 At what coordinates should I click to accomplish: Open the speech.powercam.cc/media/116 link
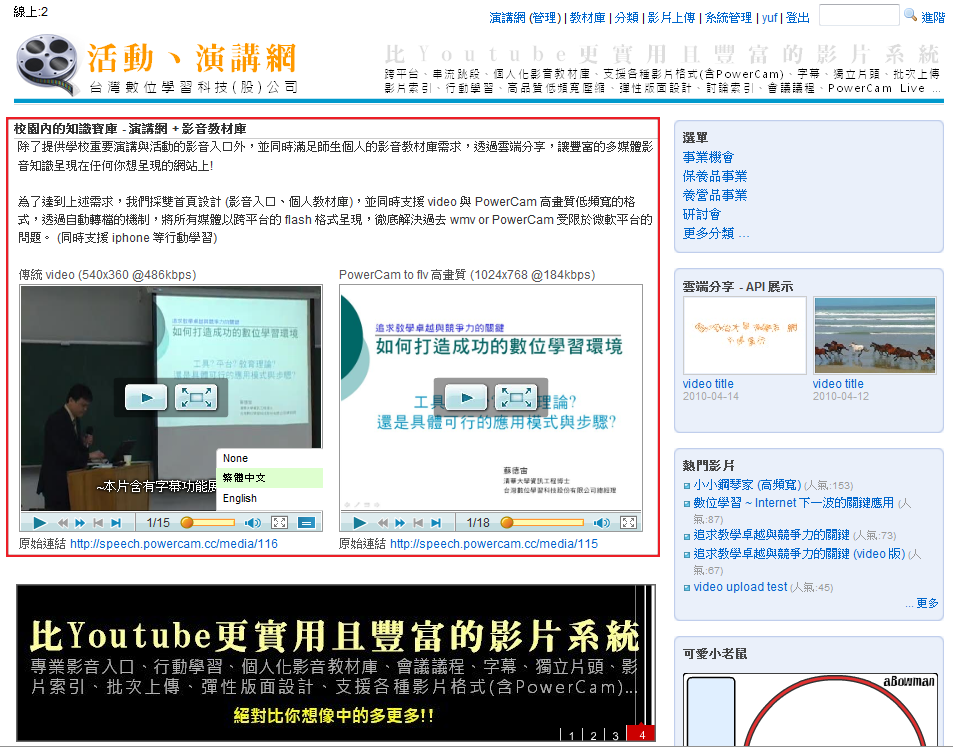(174, 544)
